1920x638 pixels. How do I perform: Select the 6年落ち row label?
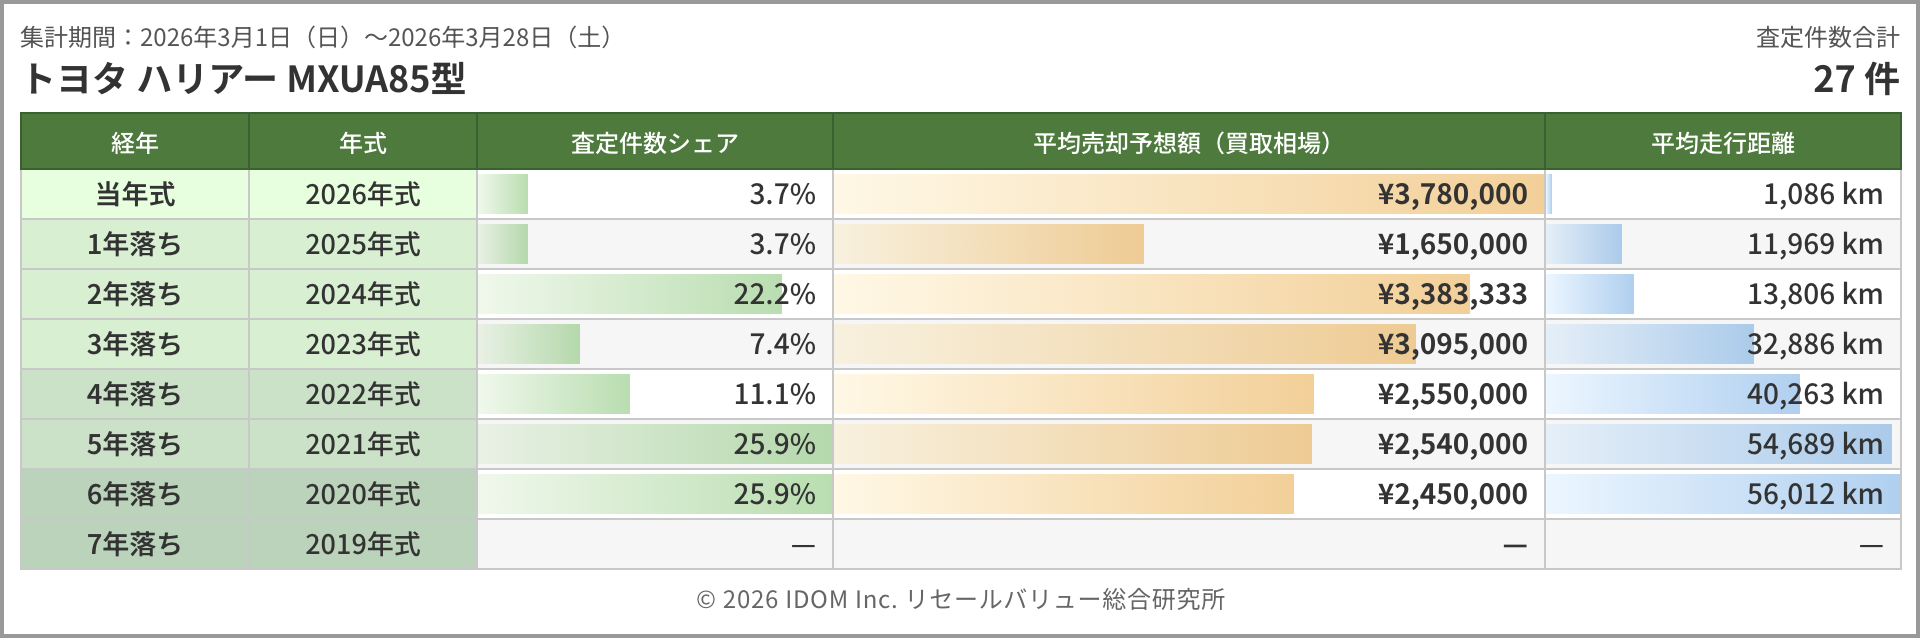tap(135, 494)
